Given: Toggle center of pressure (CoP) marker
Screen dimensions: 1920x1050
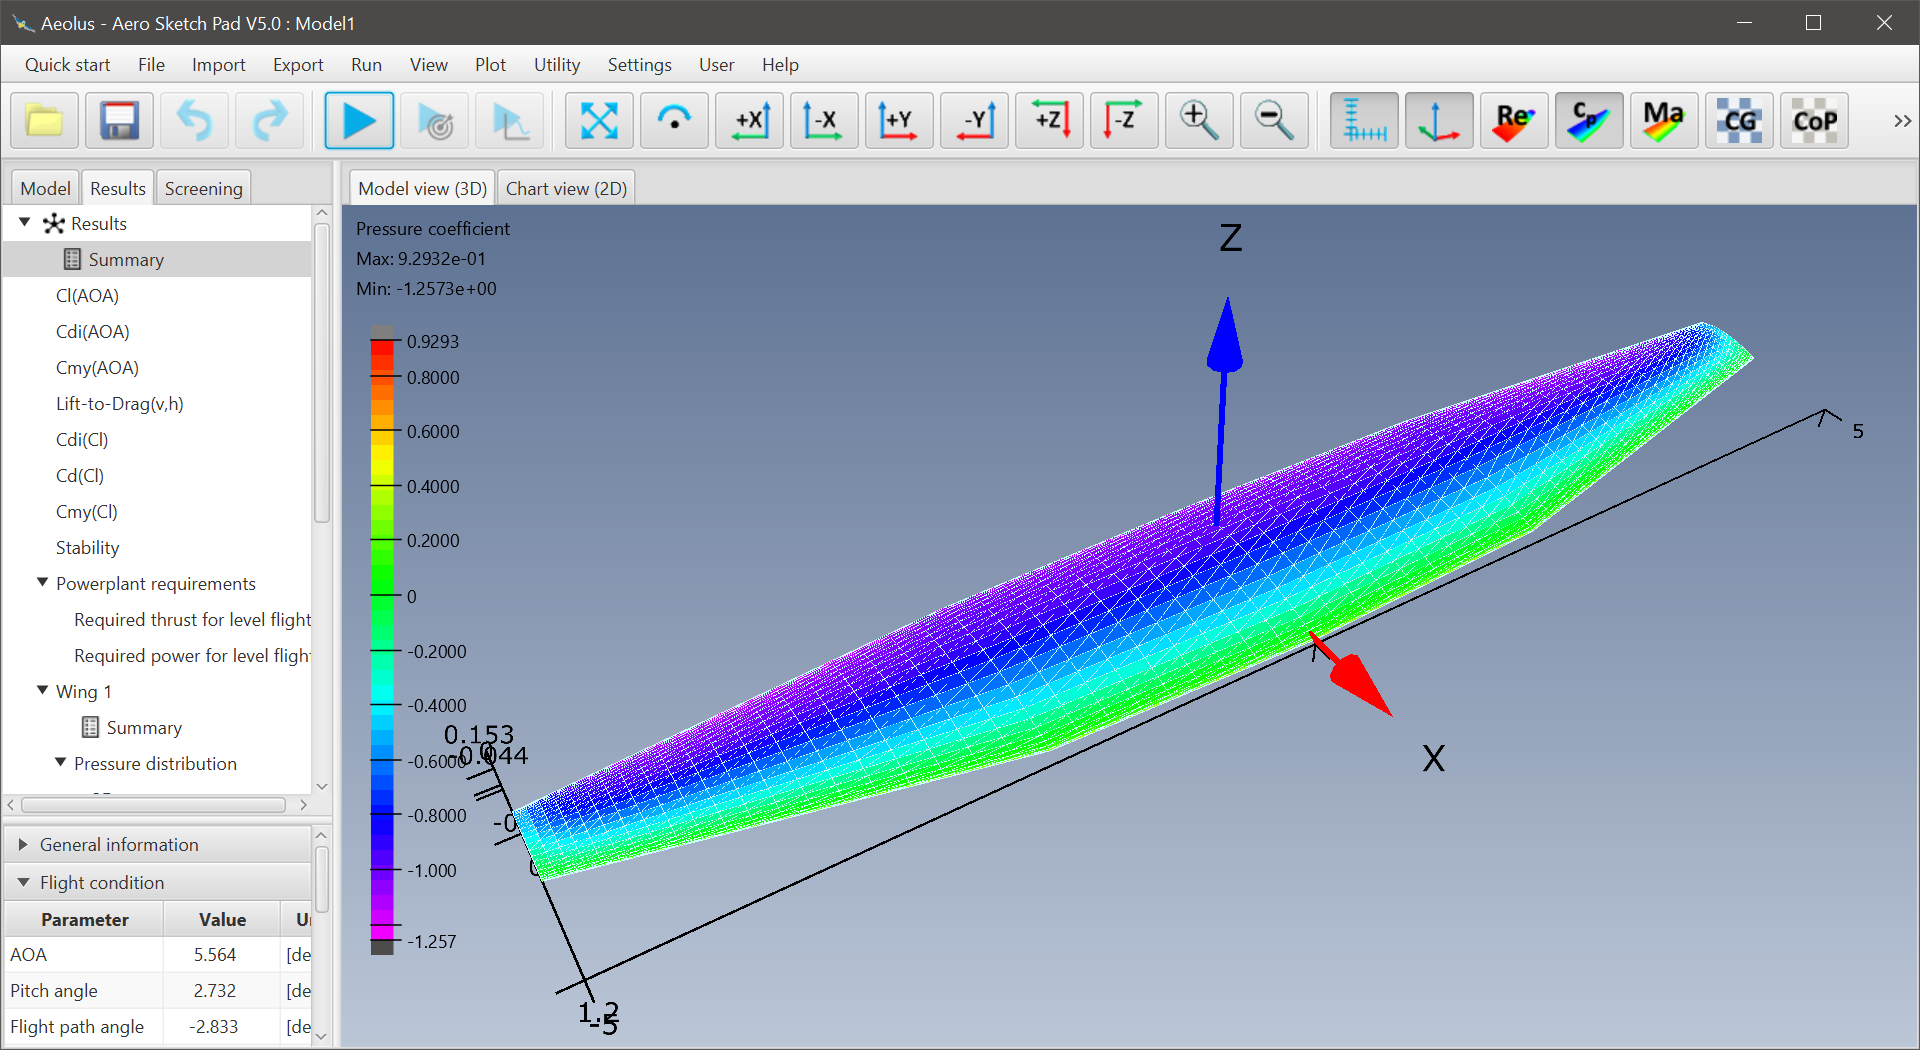Looking at the screenshot, I should pos(1814,121).
